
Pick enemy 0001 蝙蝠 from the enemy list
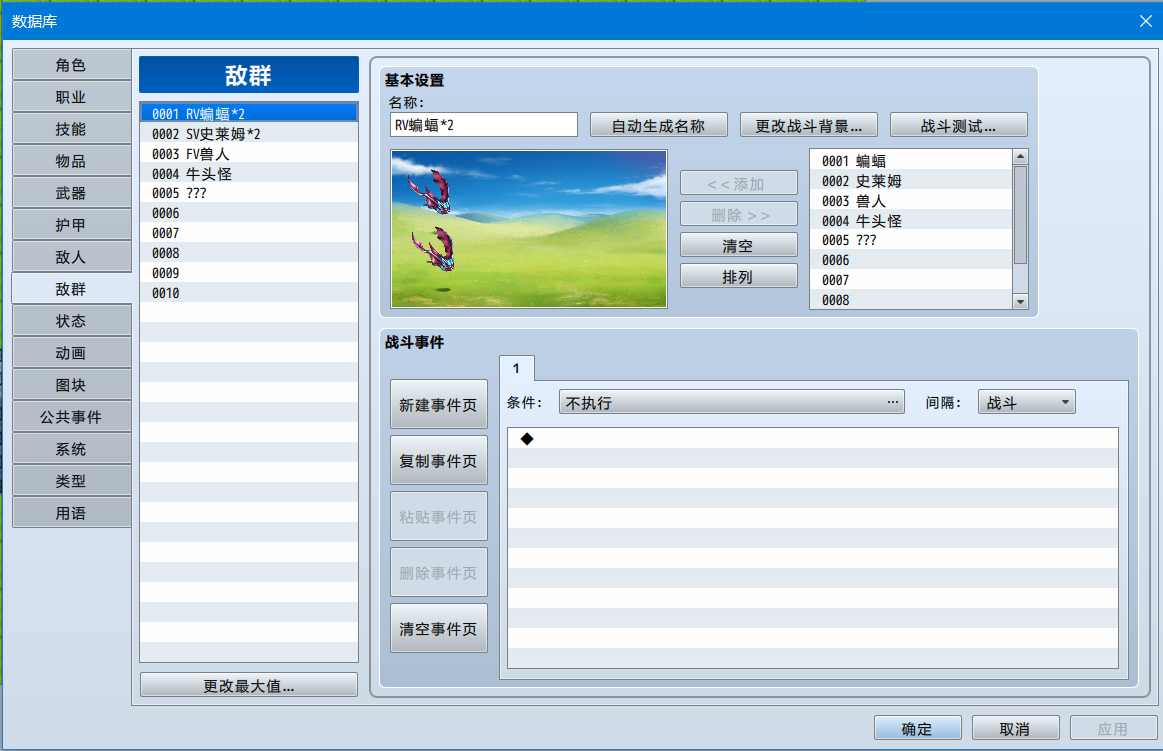(912, 161)
